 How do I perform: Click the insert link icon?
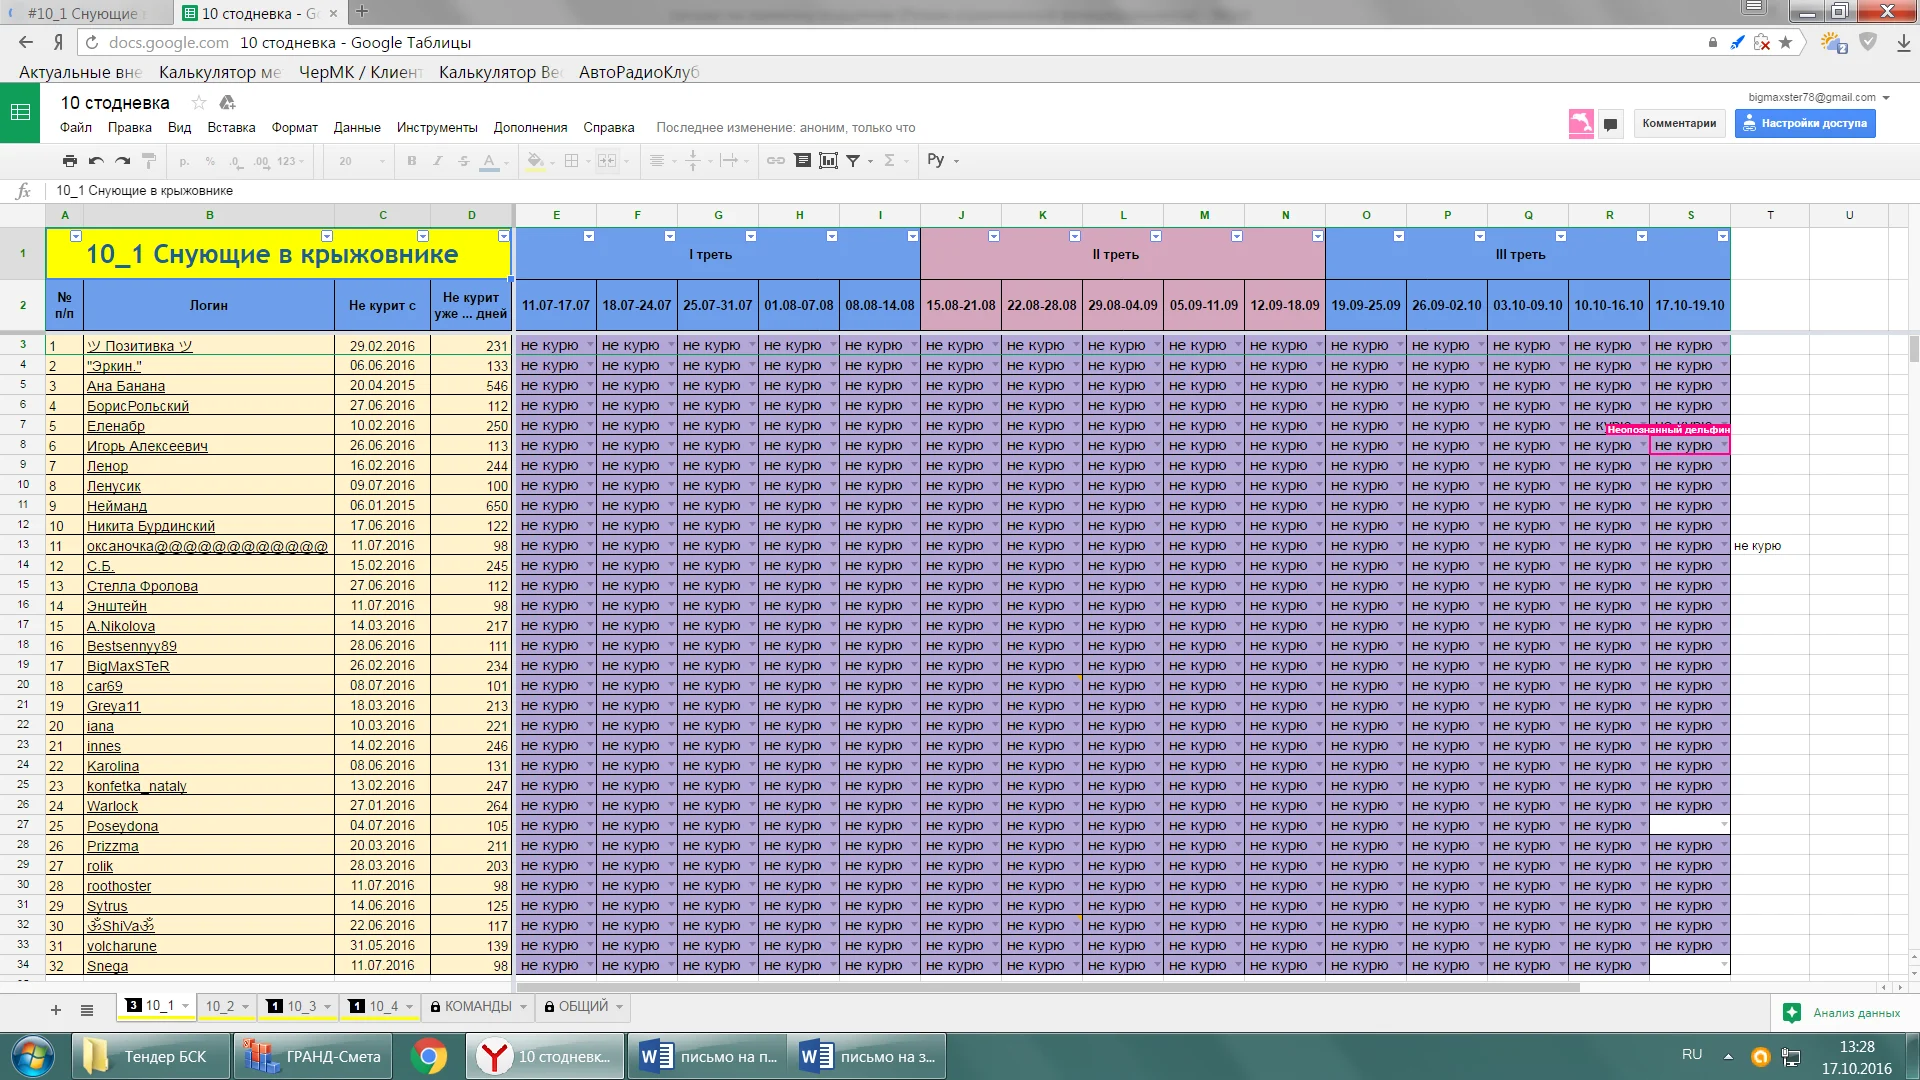(775, 160)
